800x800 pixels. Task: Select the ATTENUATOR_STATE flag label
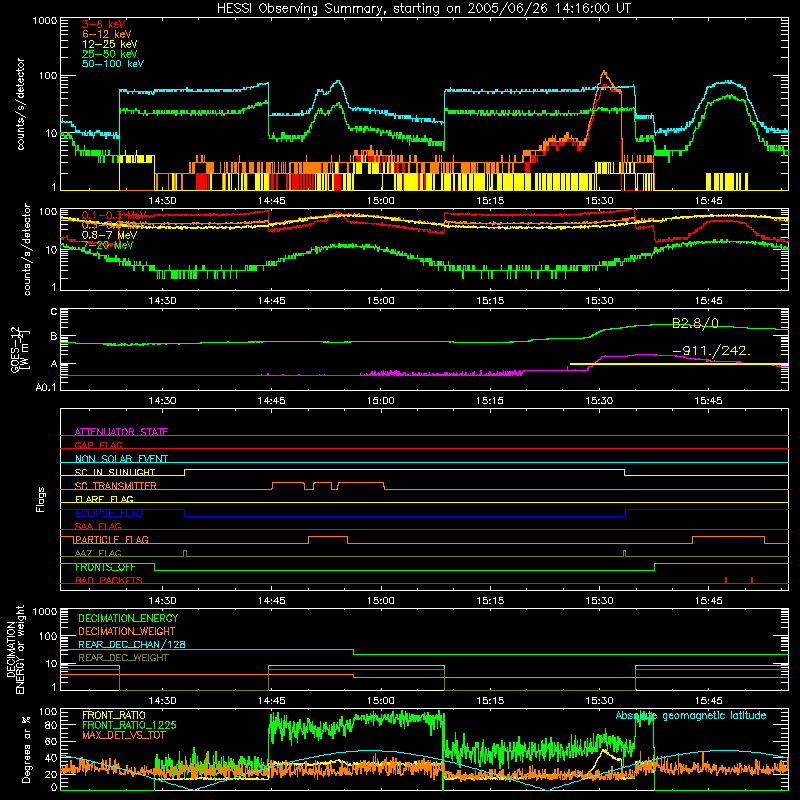point(121,432)
